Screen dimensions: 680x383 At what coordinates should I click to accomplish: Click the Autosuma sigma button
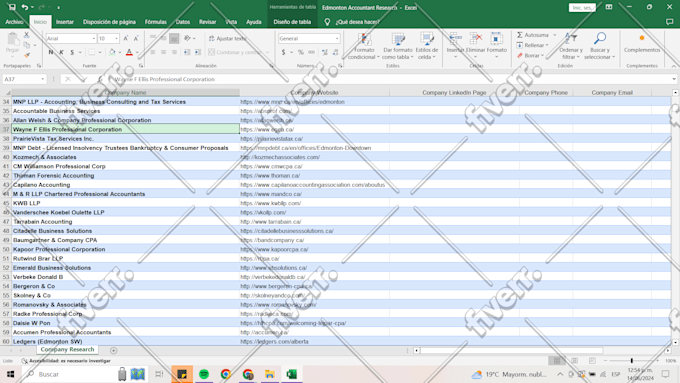tap(533, 35)
